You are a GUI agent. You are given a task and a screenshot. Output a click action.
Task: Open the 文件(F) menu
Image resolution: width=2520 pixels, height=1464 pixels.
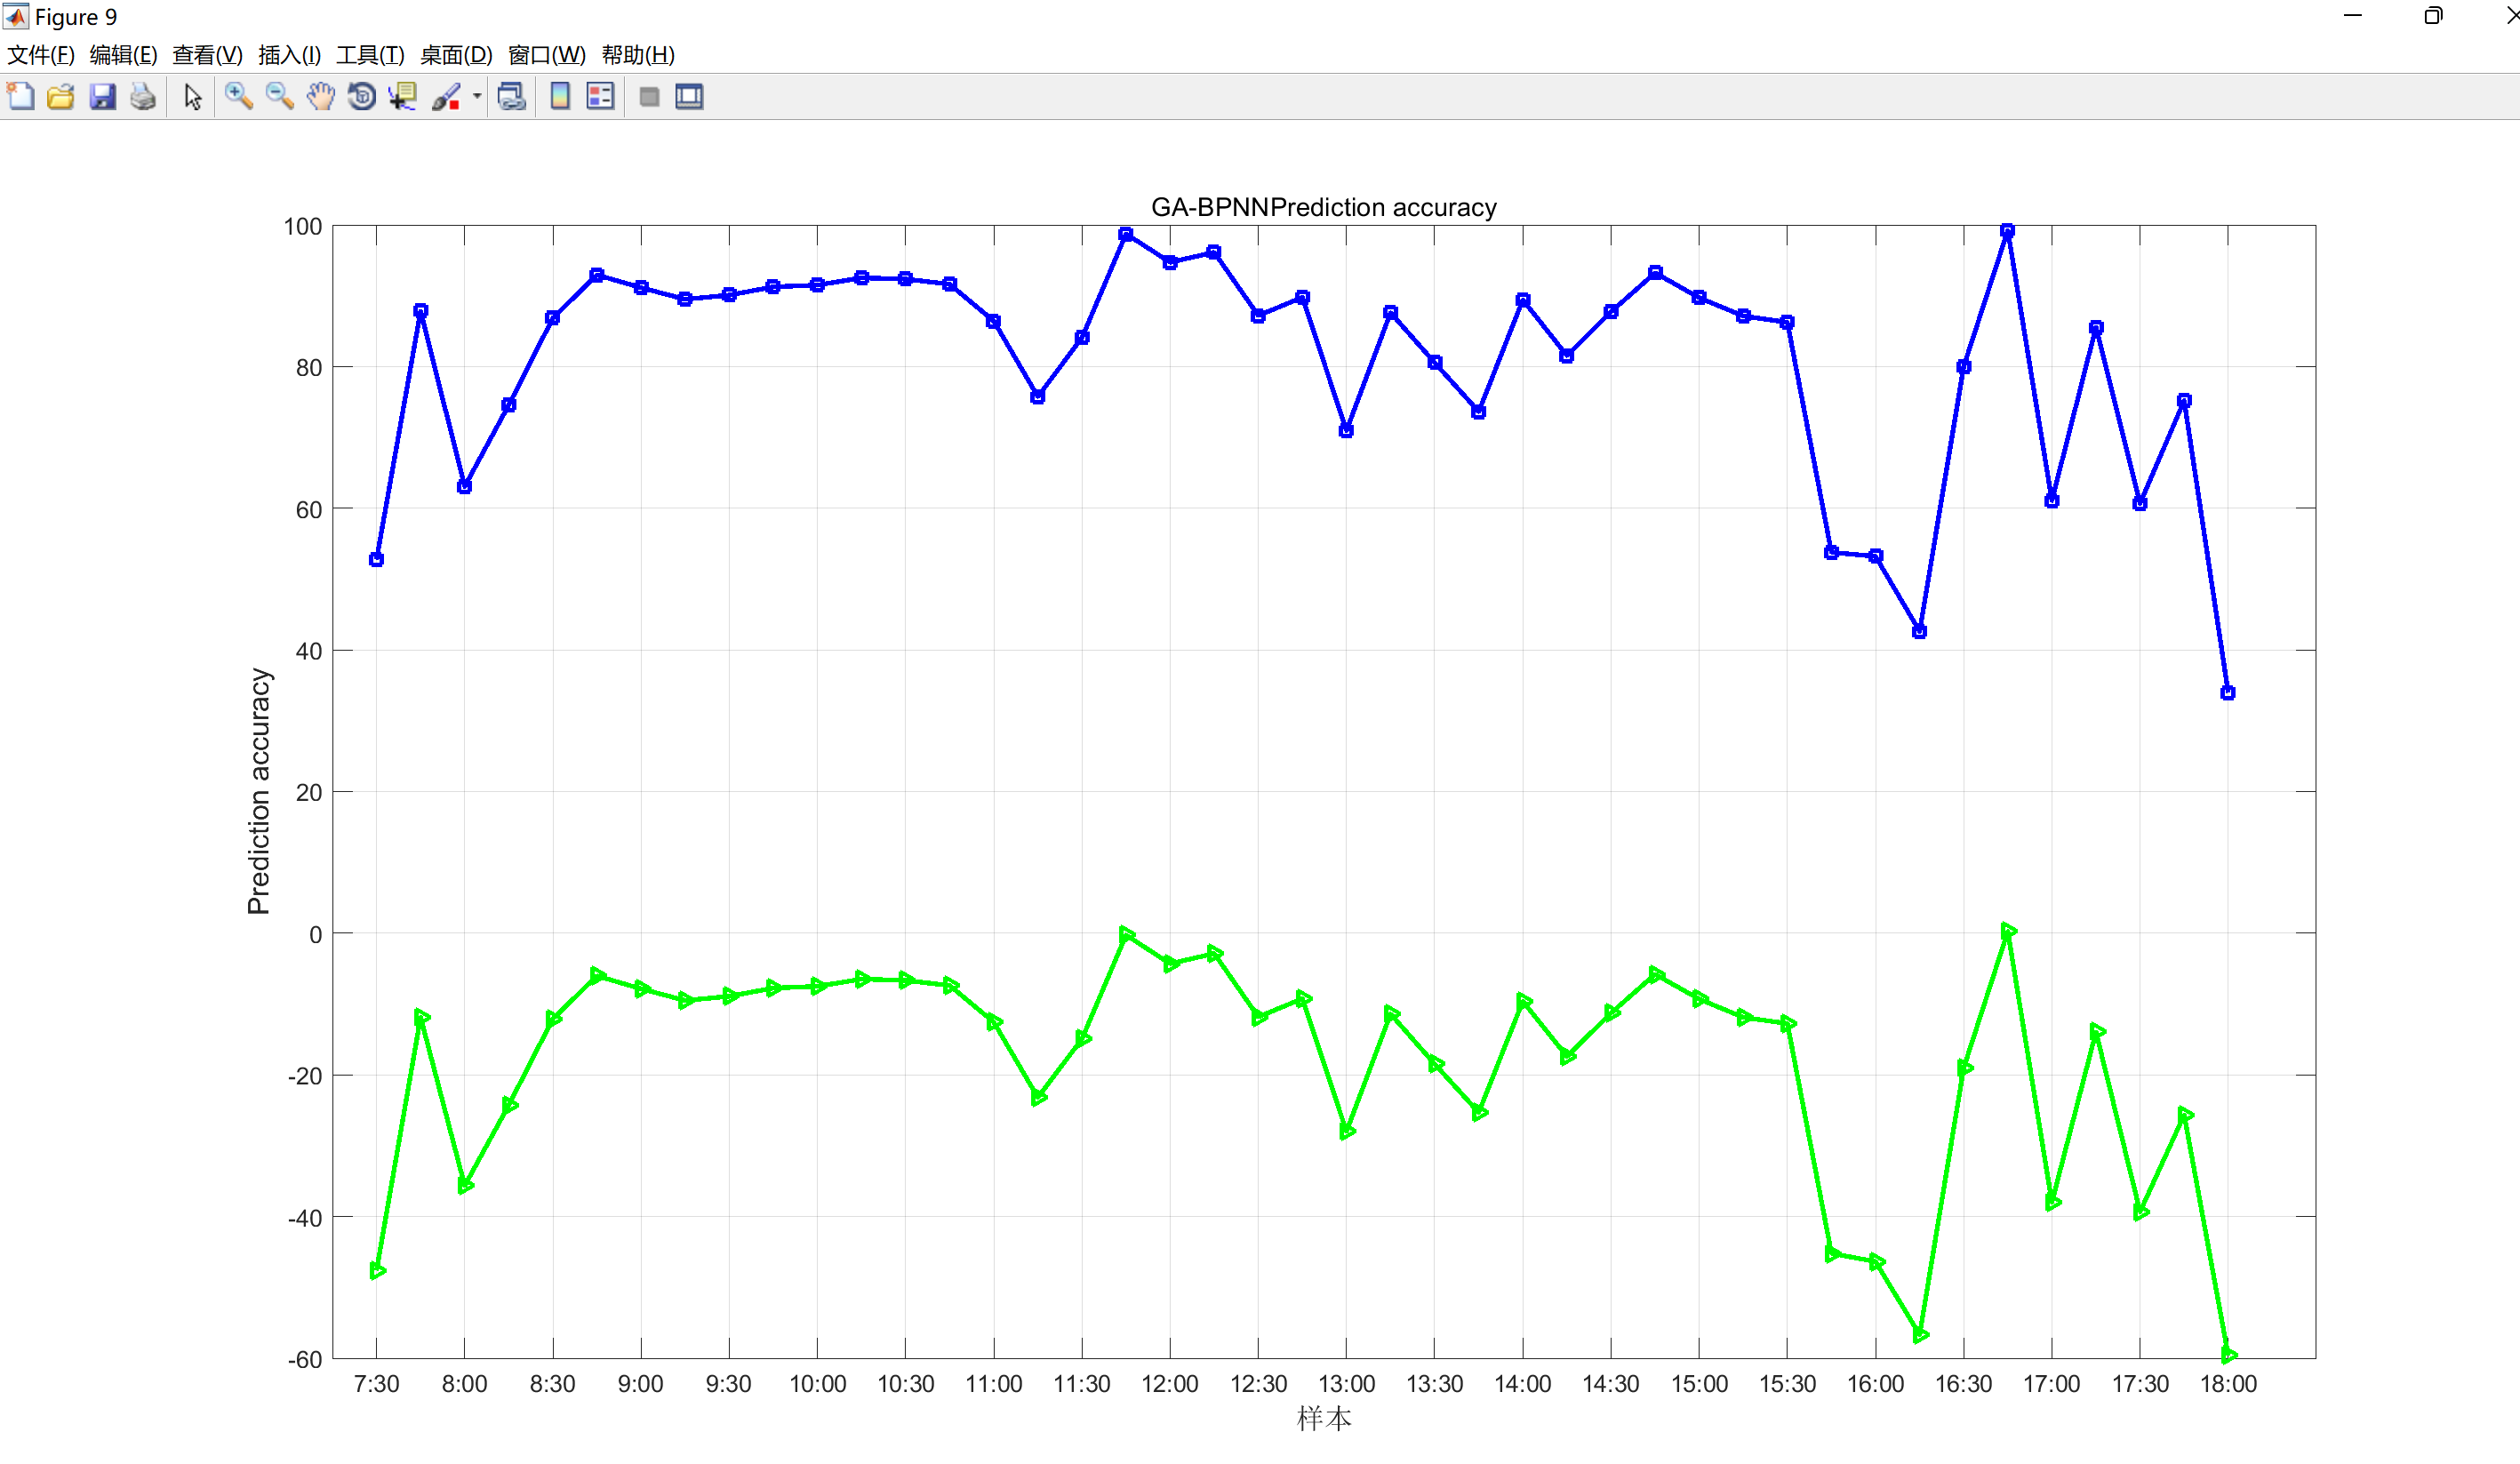coord(40,55)
